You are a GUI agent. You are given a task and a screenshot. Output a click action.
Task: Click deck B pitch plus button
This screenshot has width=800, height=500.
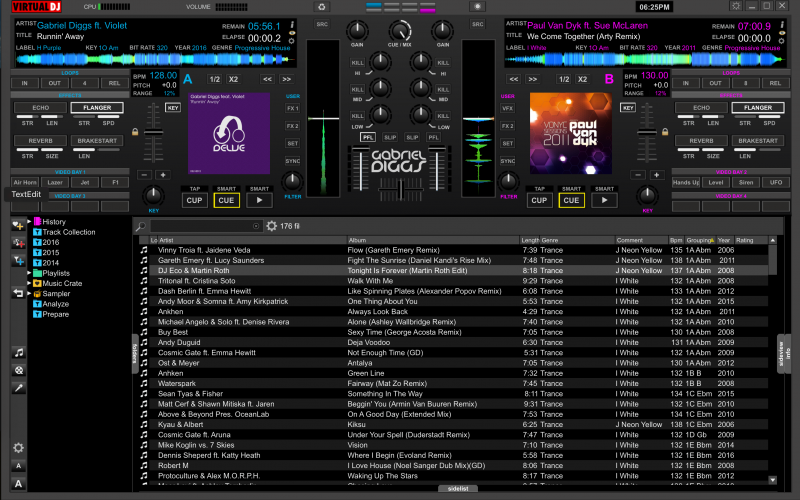click(657, 175)
